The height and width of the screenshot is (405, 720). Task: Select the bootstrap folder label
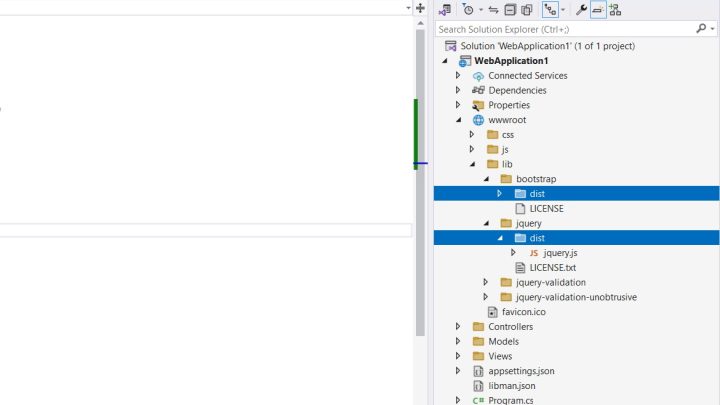[536, 179]
